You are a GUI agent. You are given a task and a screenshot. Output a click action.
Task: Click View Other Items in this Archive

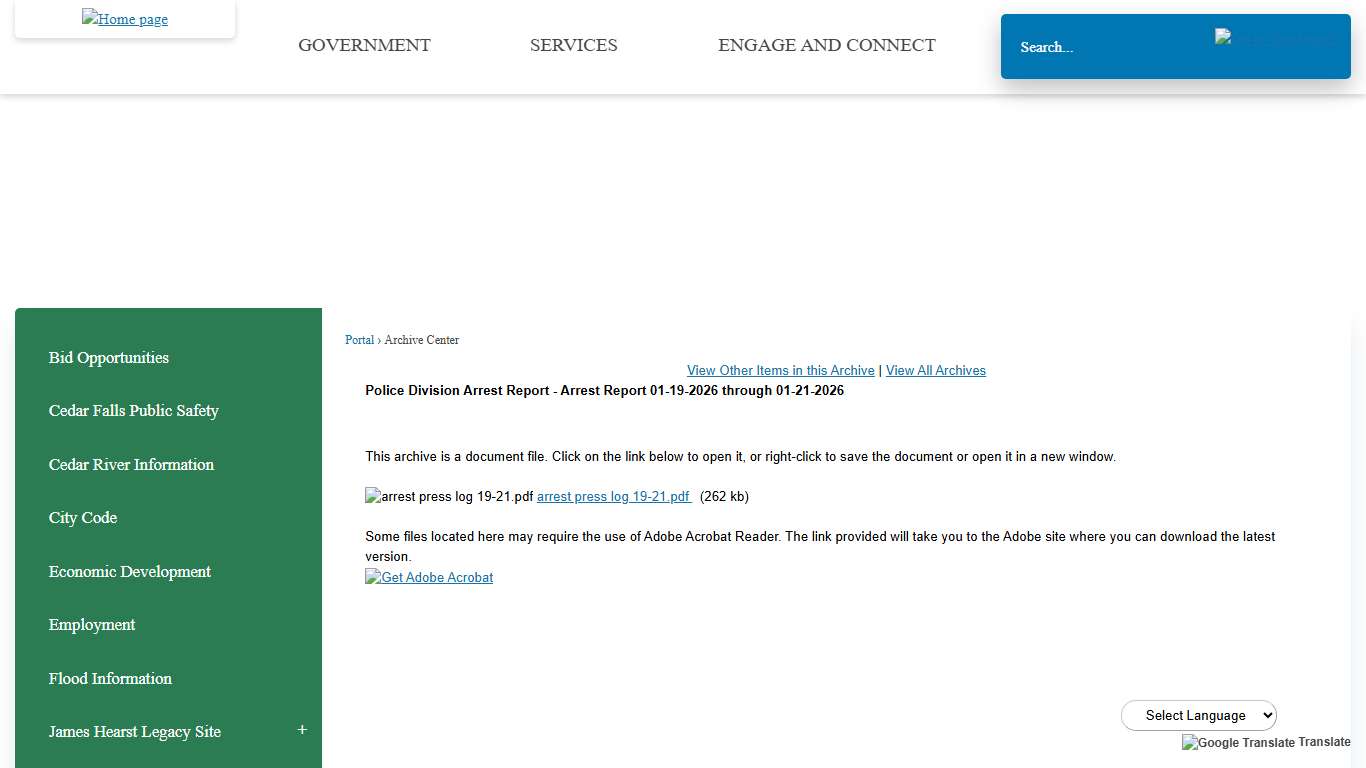point(780,370)
